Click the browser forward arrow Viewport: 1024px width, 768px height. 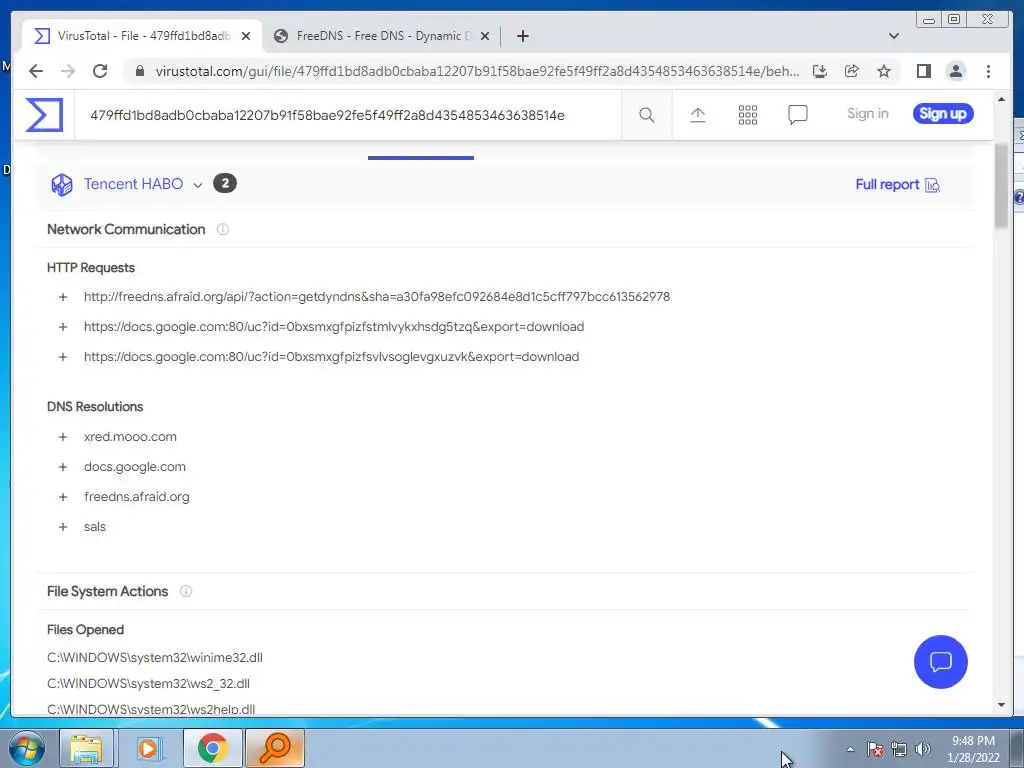pos(68,71)
